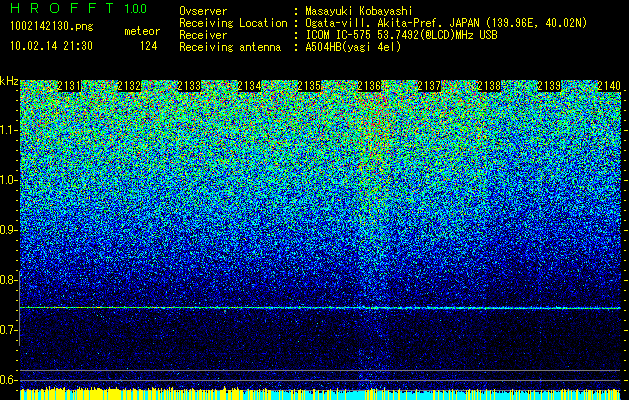Click the bright horizontal carrier line near 0.75 kHz
The image size is (629, 400).
320,308
